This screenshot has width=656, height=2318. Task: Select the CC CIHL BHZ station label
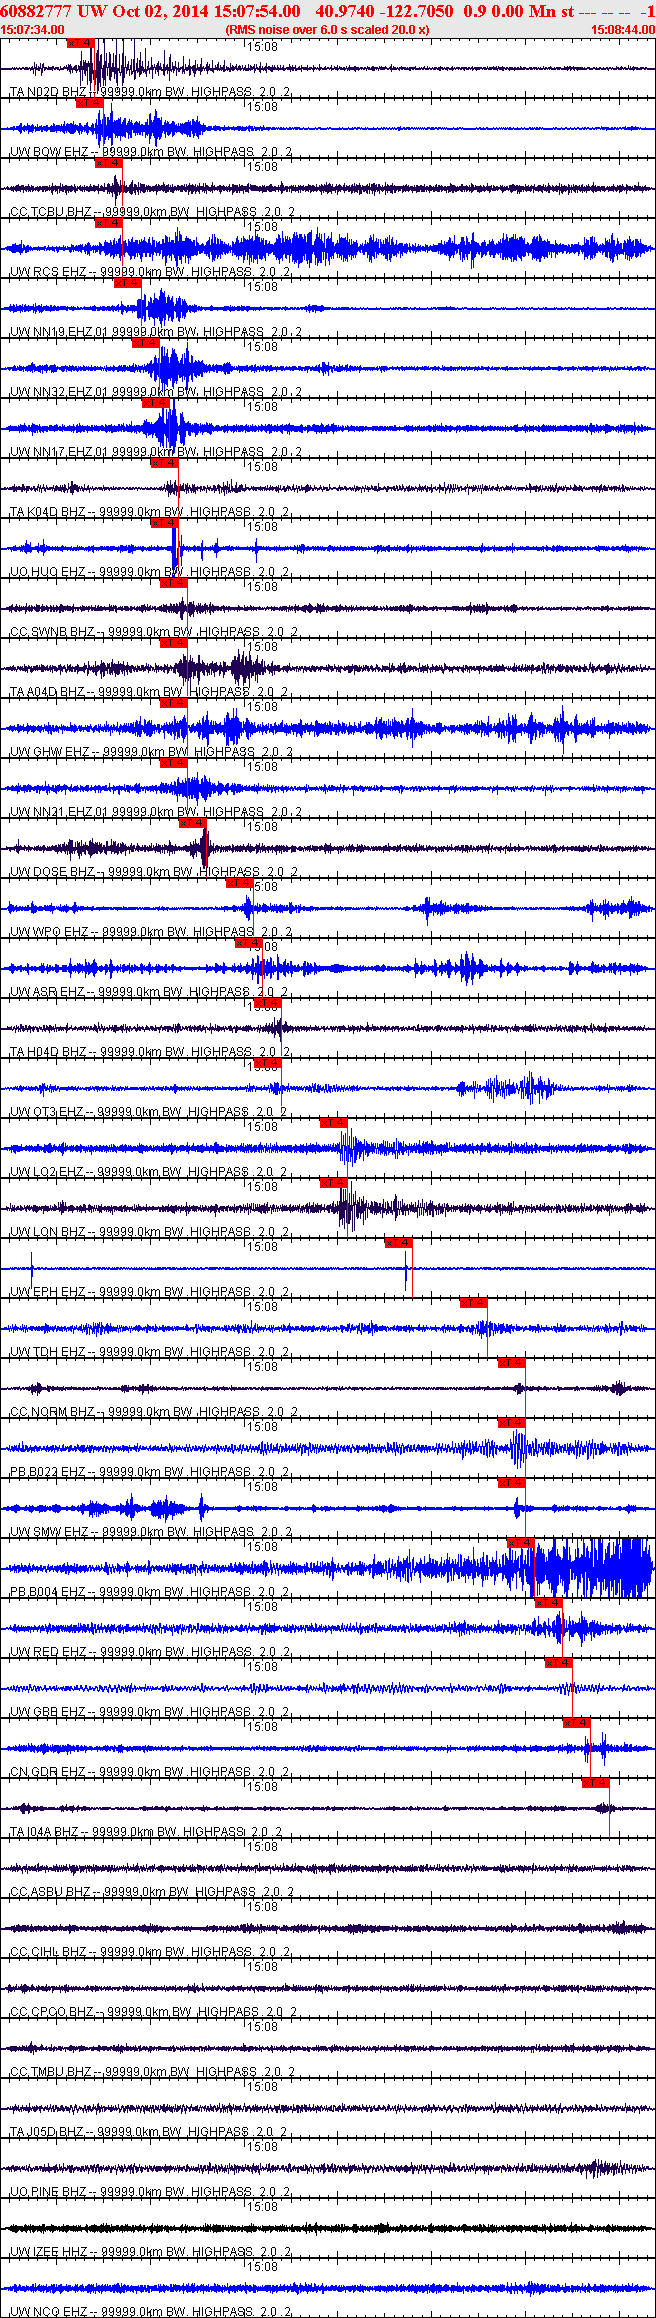[151, 1952]
